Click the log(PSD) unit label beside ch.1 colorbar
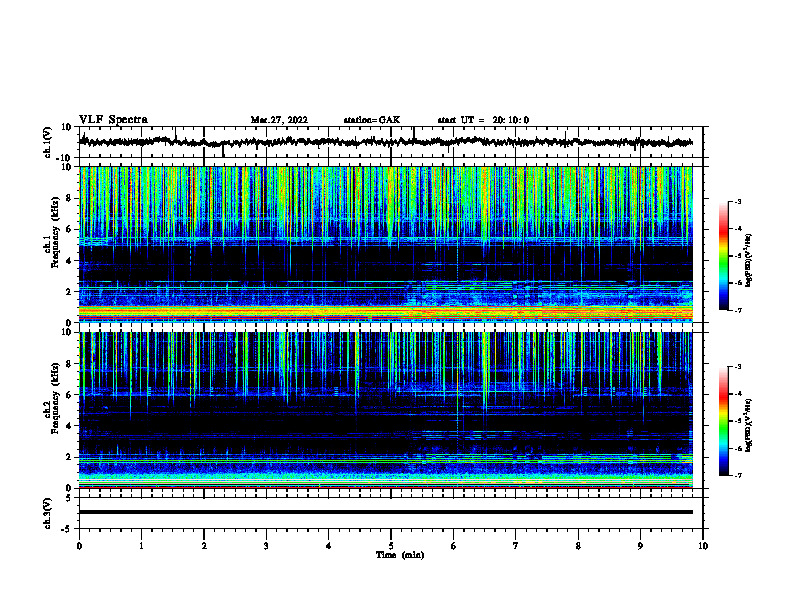The image size is (792, 612). coord(749,260)
